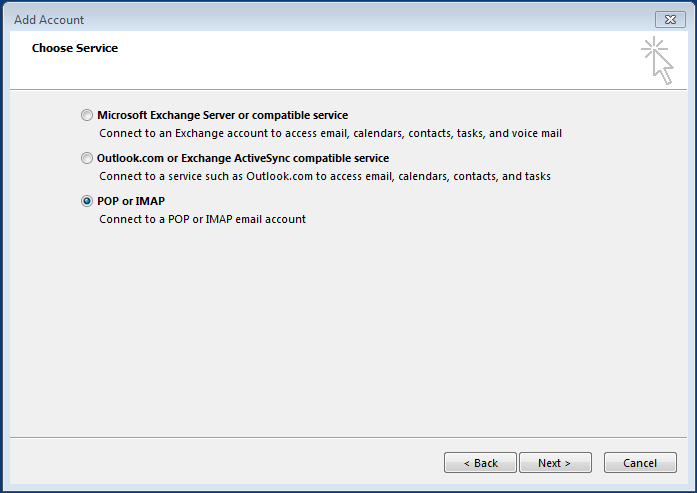Choose the POP or IMAP radio button

87,201
